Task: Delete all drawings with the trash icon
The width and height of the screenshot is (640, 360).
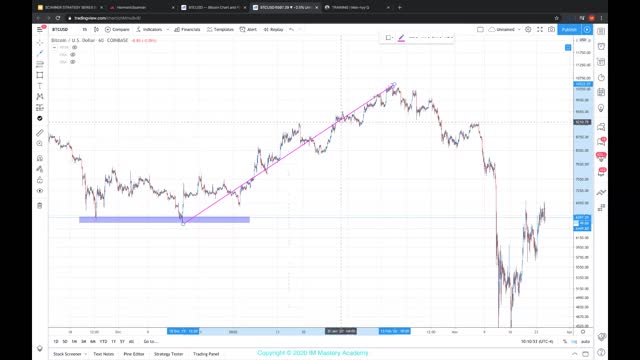Action: pyautogui.click(x=40, y=206)
